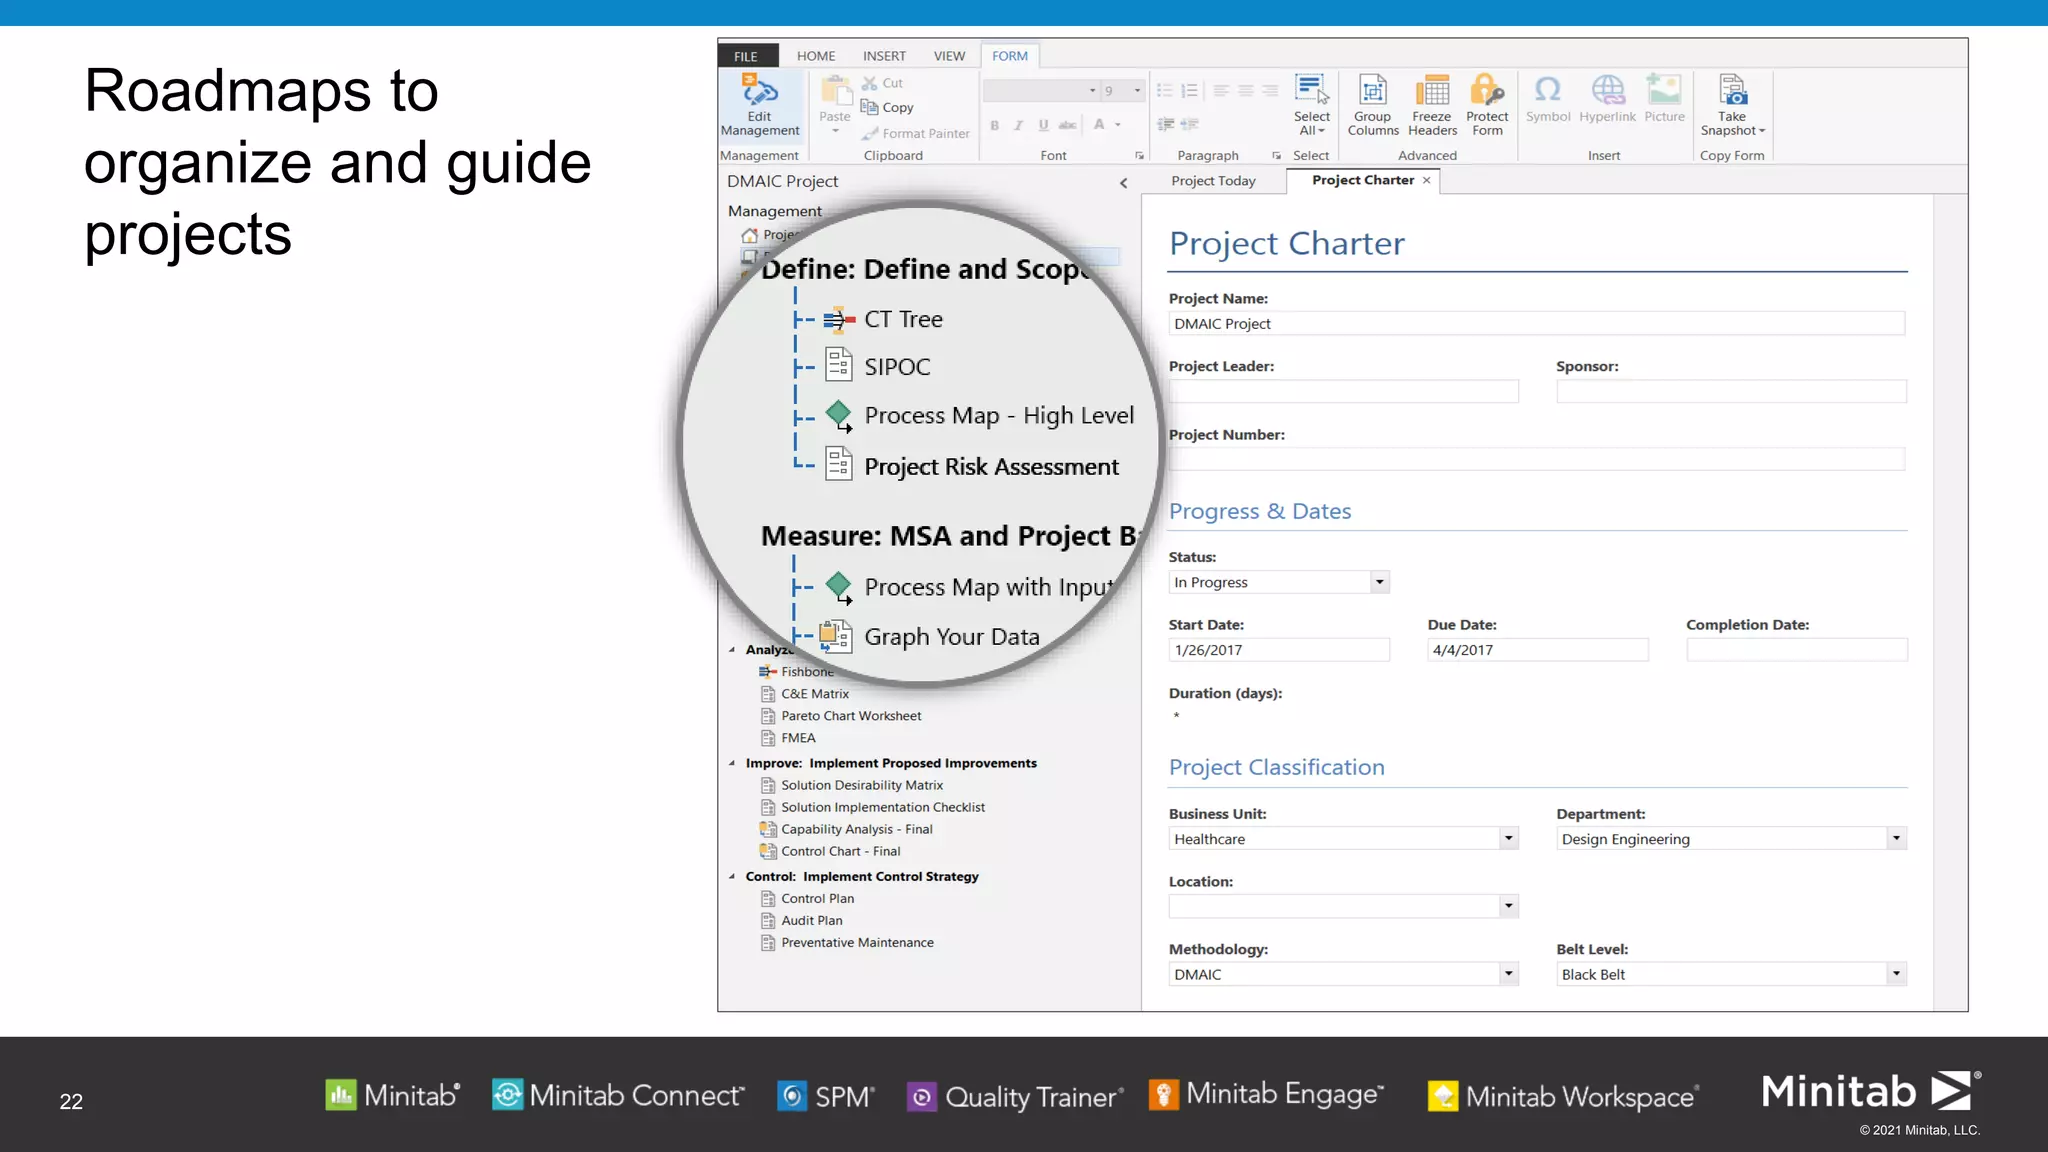The image size is (2048, 1152).
Task: Collapse the Control phase tree group
Action: [732, 876]
